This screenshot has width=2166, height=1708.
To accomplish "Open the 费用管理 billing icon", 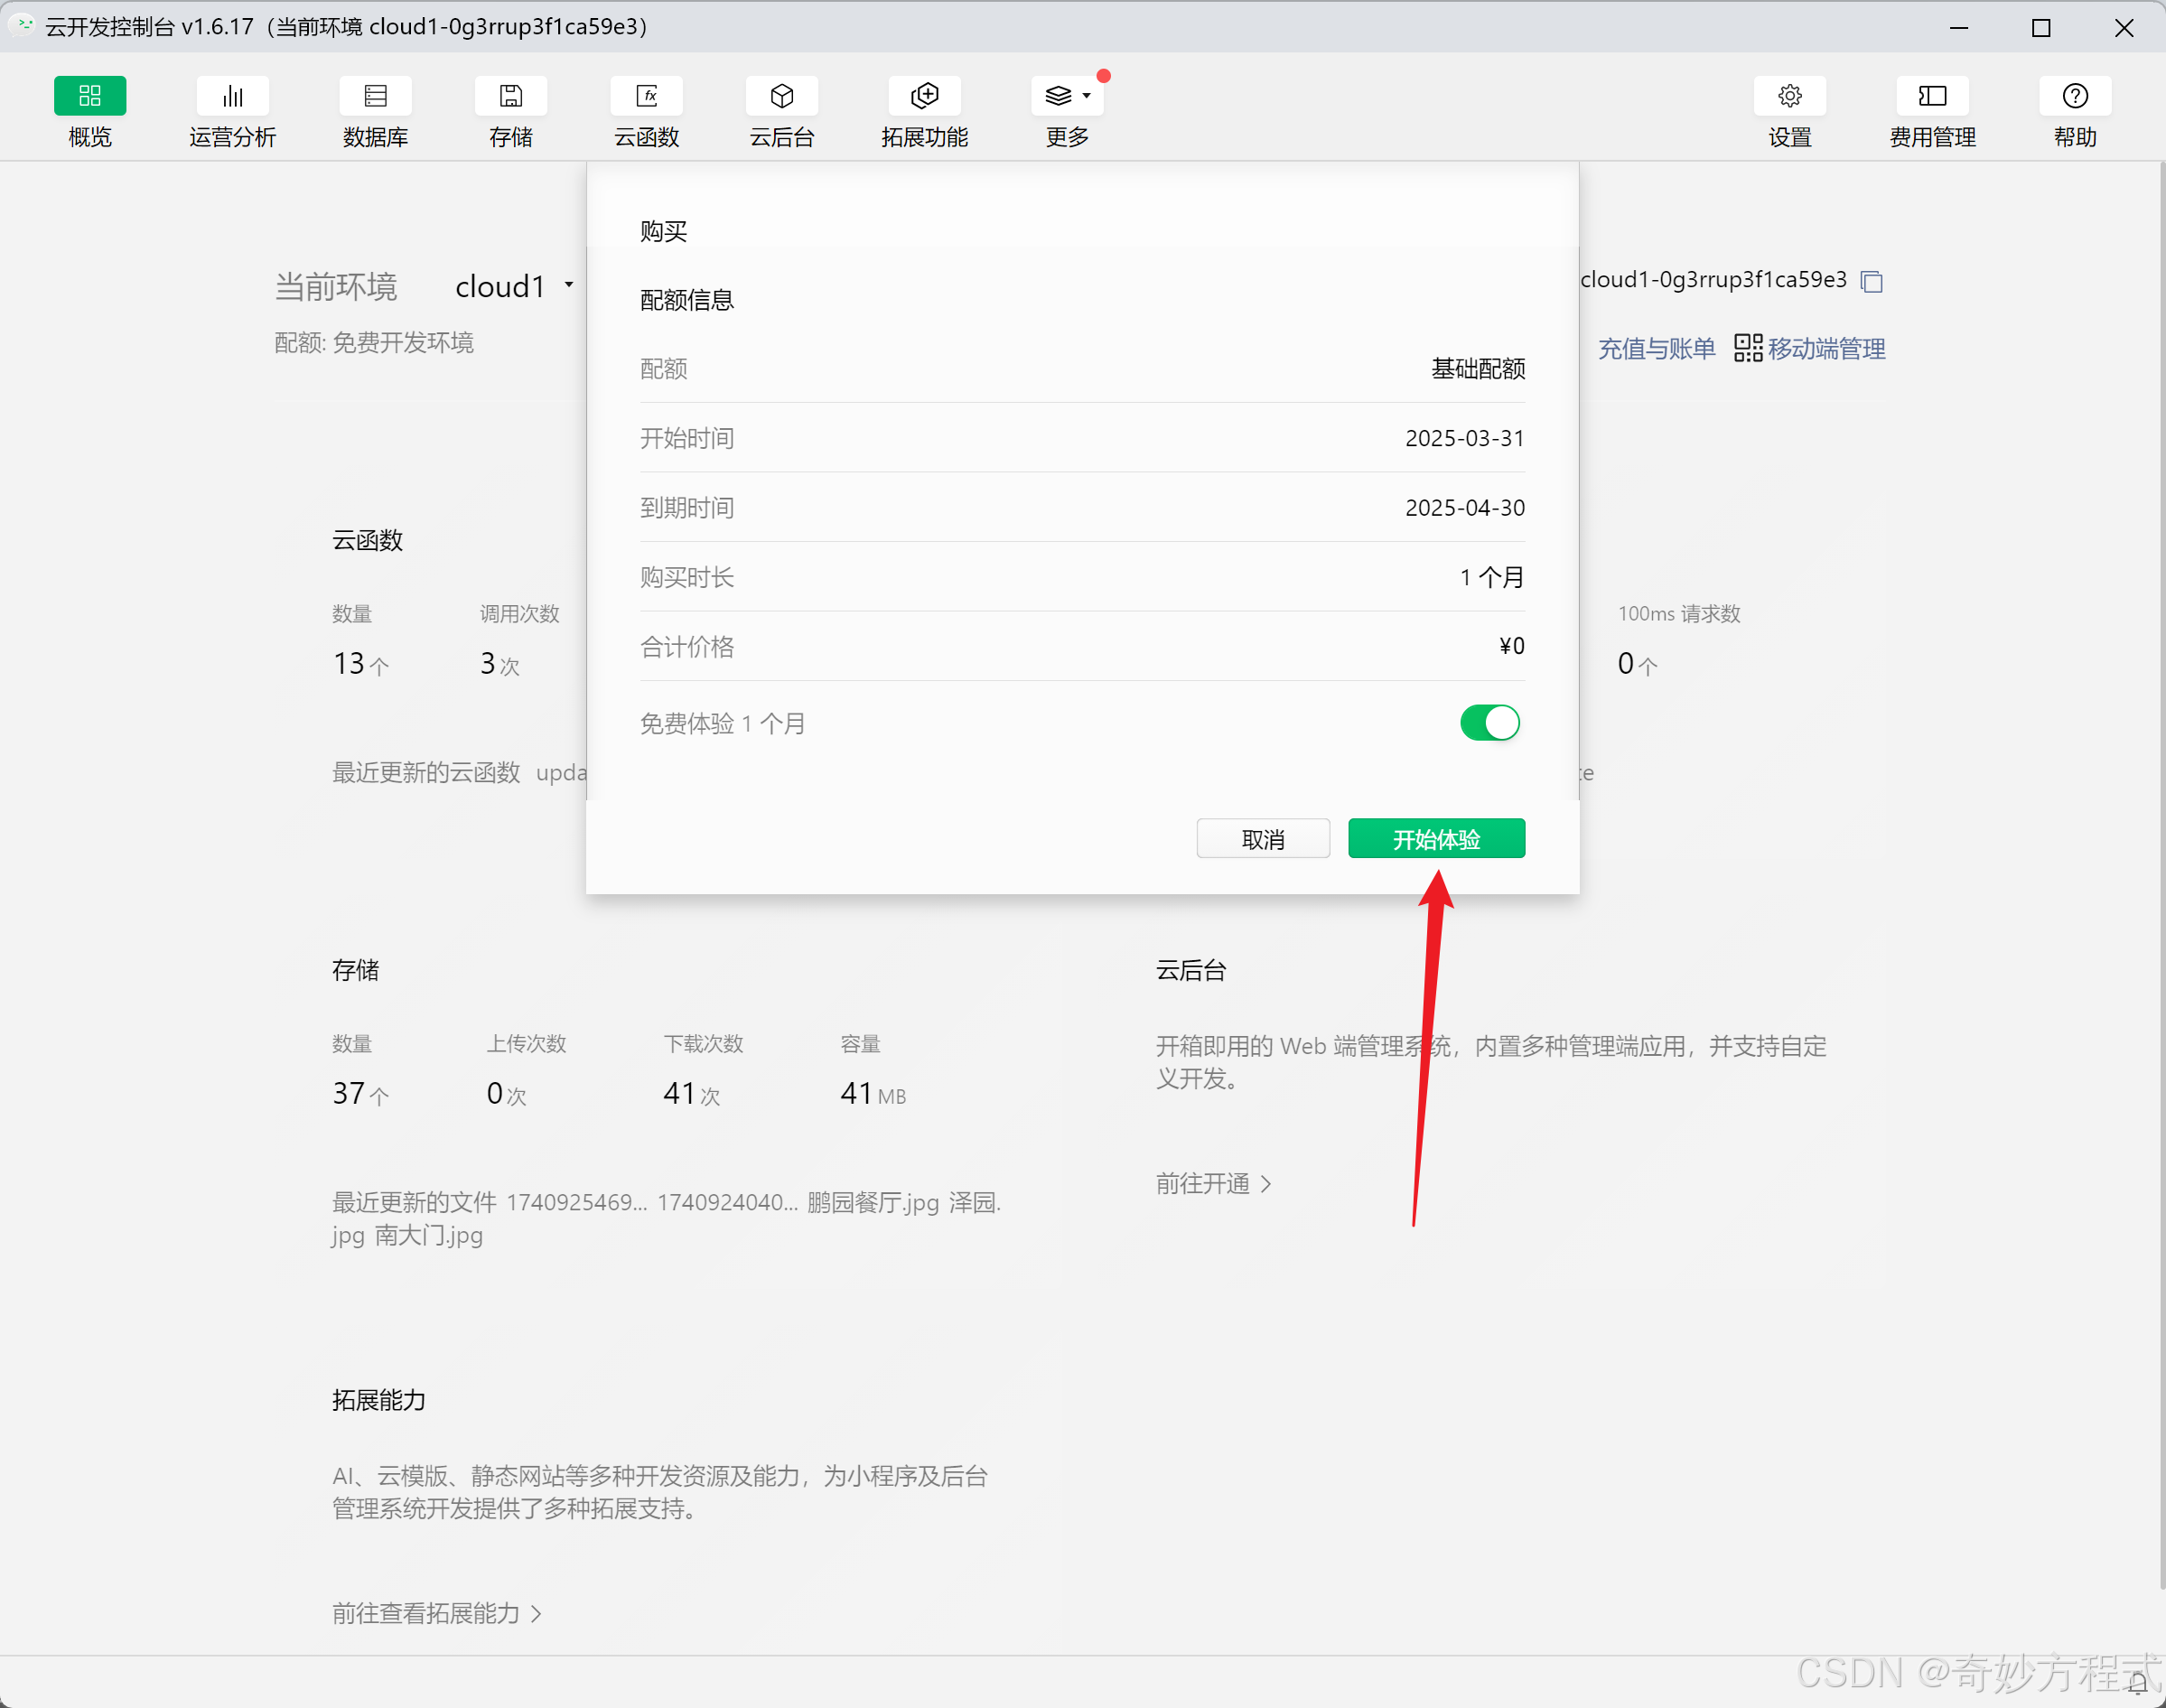I will pos(1932,96).
